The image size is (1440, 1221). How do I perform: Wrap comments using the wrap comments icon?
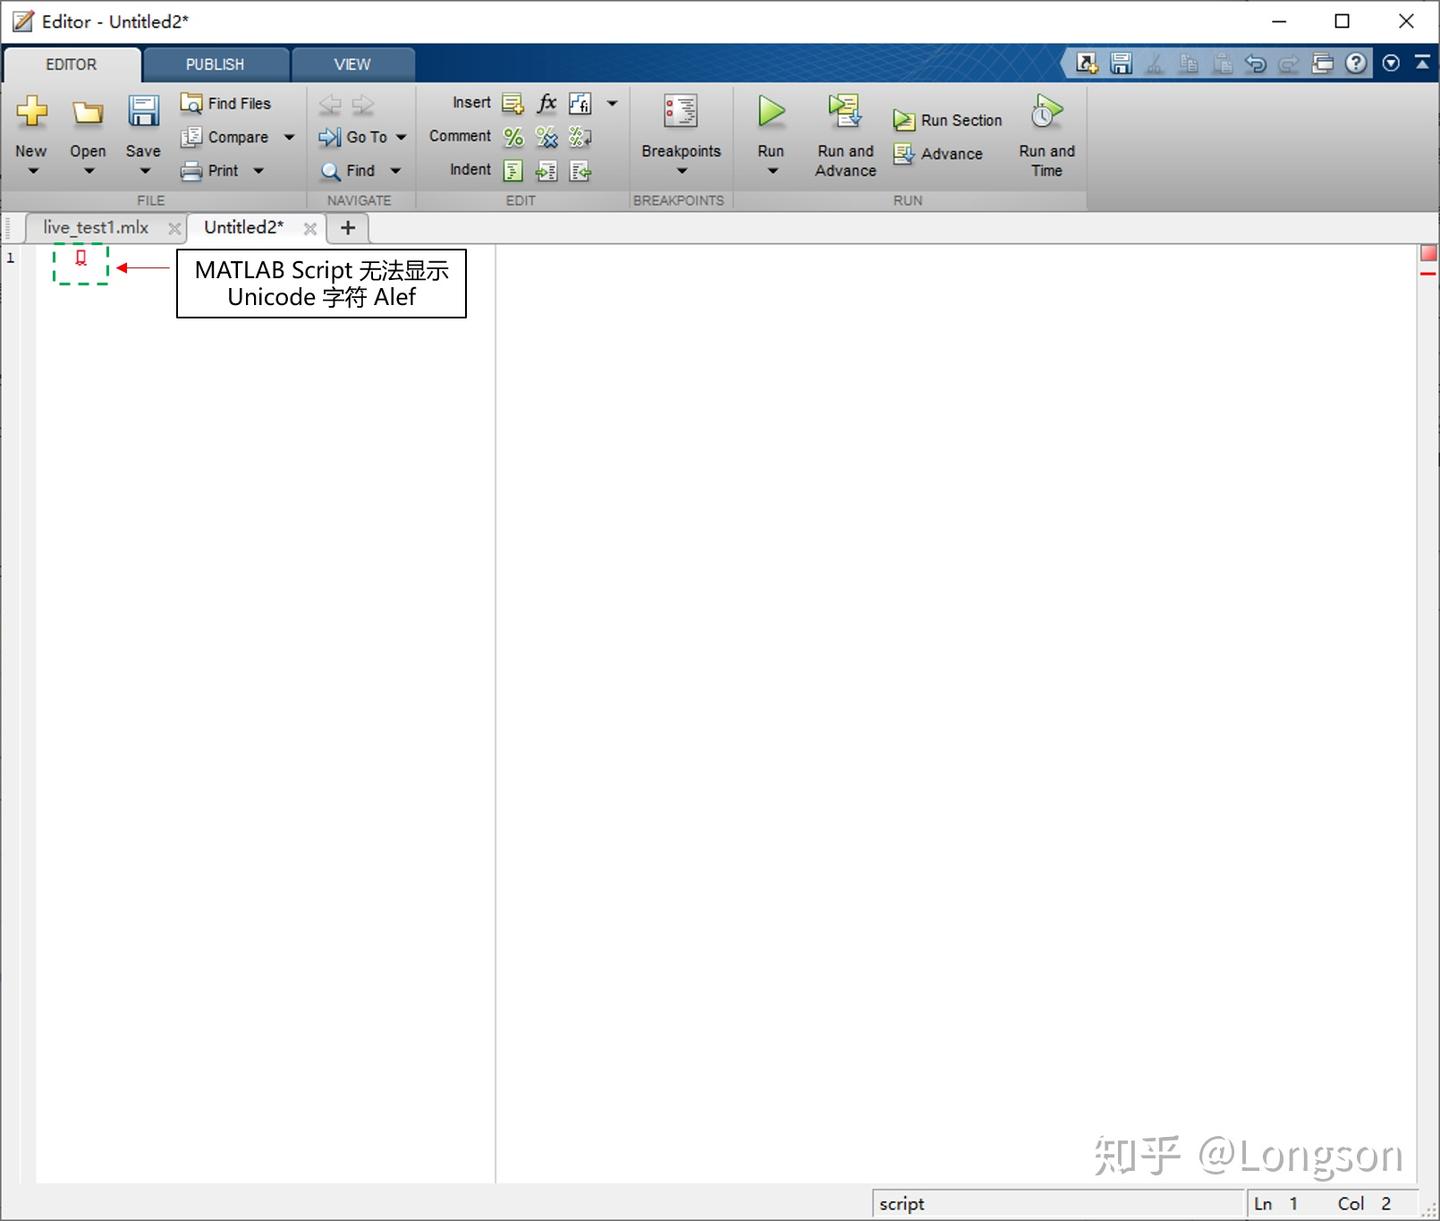(x=580, y=137)
